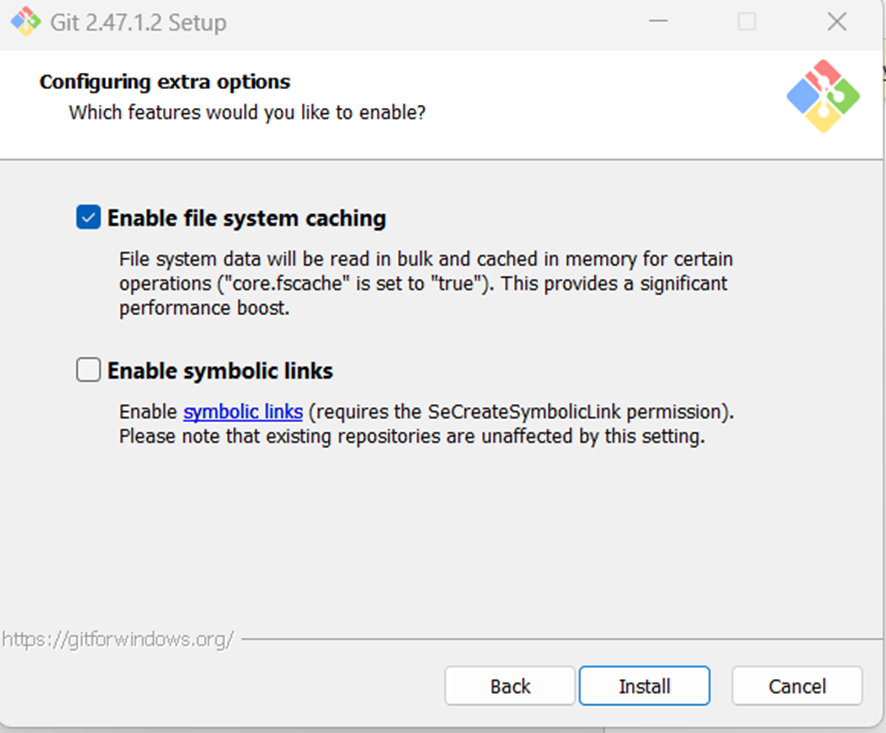Click the SeCreateSymbolicLink permission description text
886x733 pixels.
pos(527,411)
